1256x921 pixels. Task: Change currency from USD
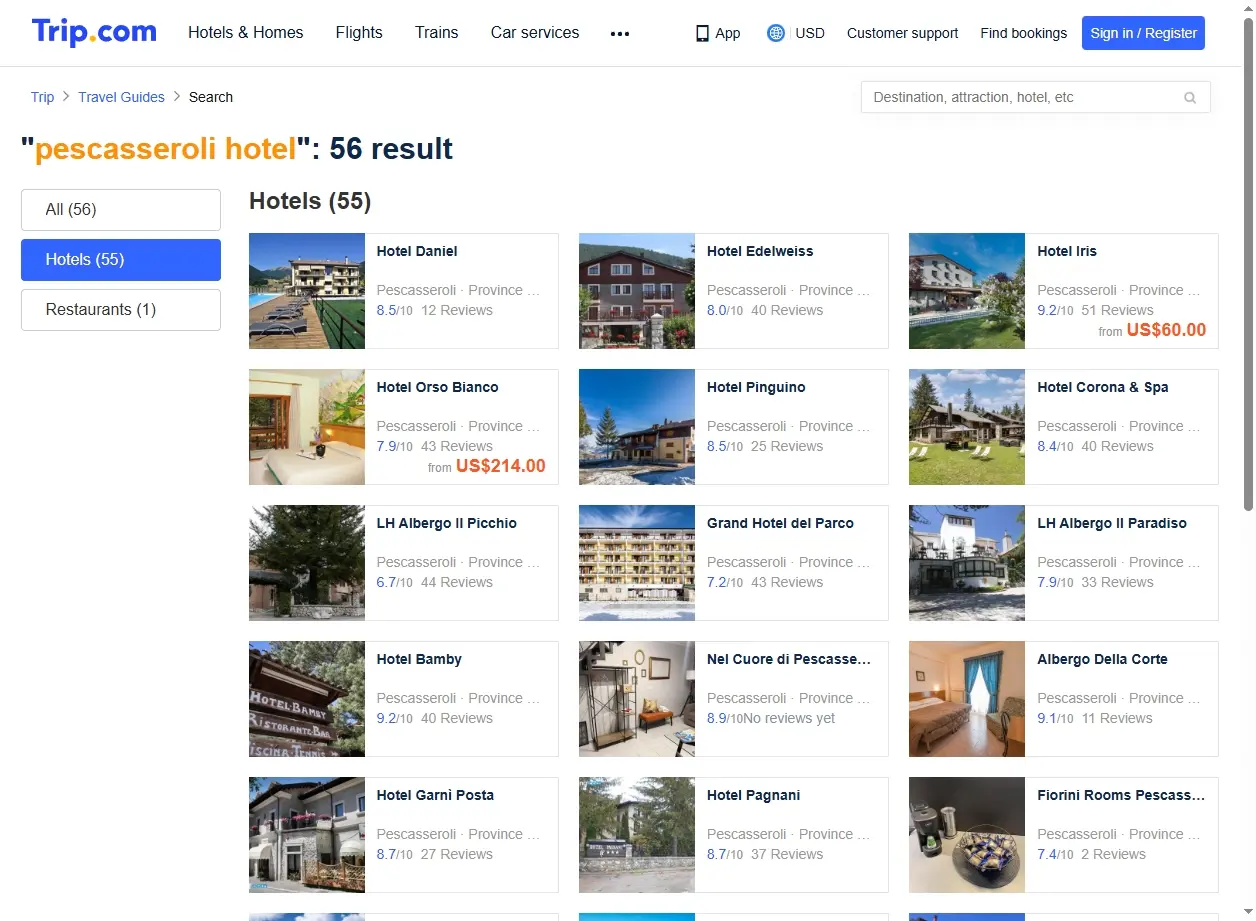pos(810,33)
